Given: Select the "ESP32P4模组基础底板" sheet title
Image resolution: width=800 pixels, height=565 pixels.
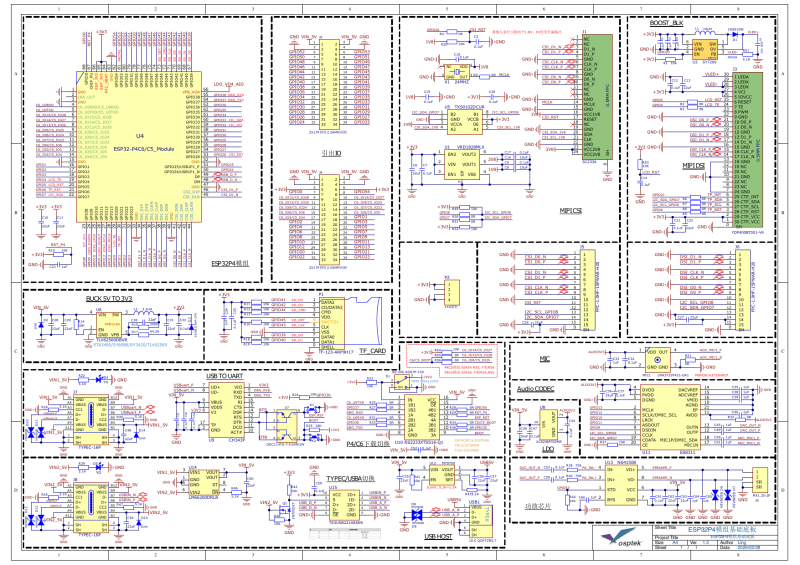Looking at the screenshot, I should pos(722,530).
